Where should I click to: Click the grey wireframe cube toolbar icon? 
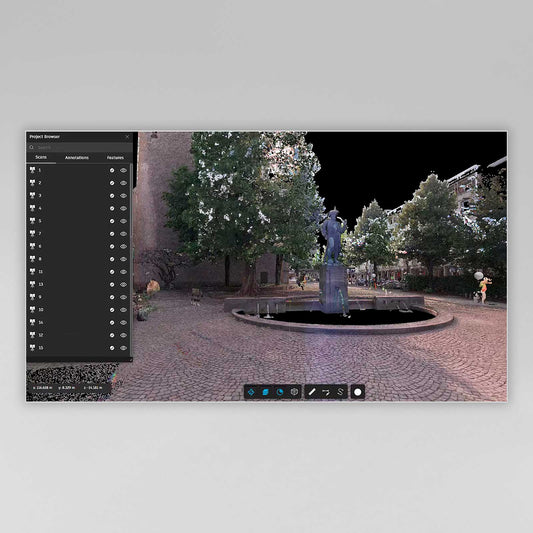pos(294,392)
